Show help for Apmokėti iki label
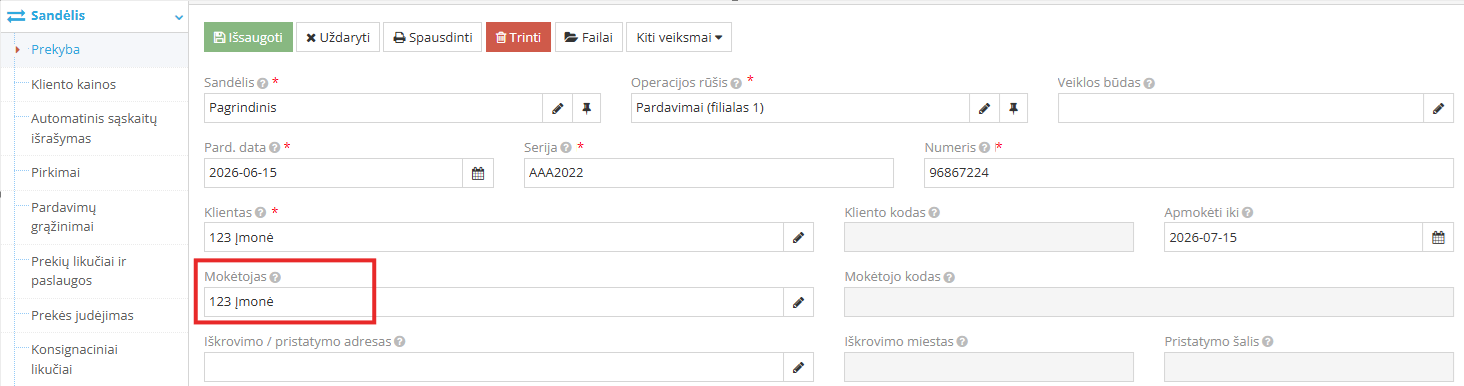 (x=1248, y=213)
